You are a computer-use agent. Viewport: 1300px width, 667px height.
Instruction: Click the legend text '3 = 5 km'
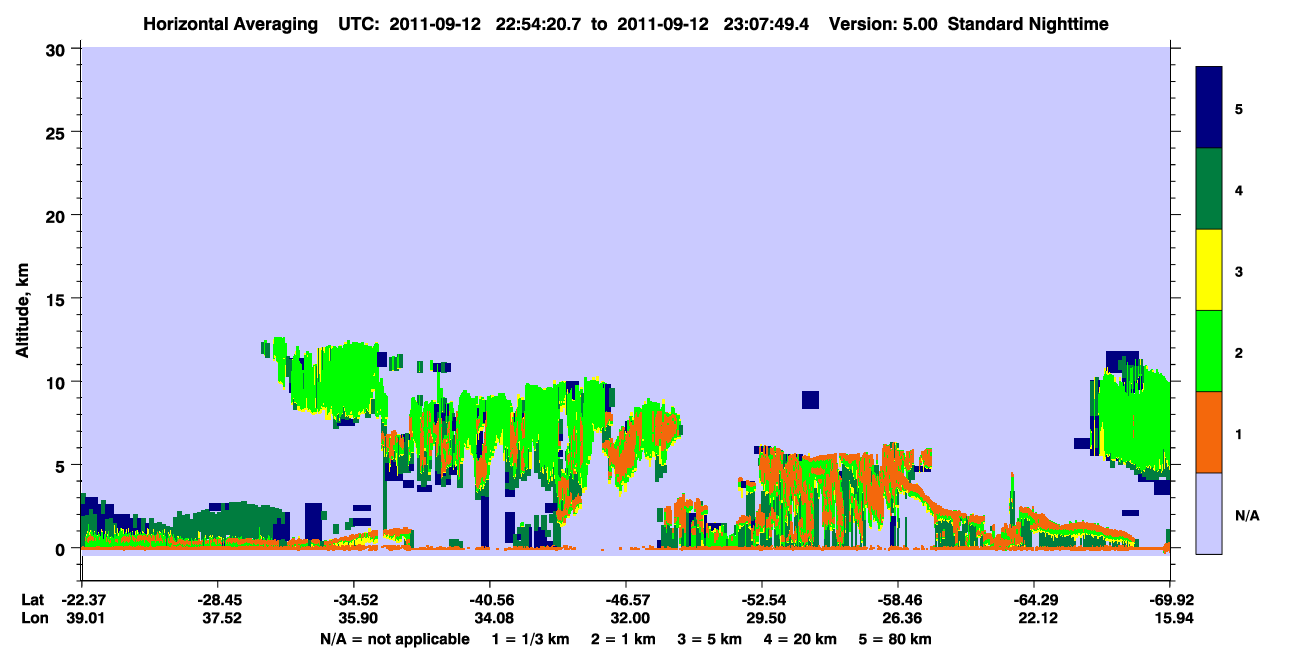coord(711,639)
